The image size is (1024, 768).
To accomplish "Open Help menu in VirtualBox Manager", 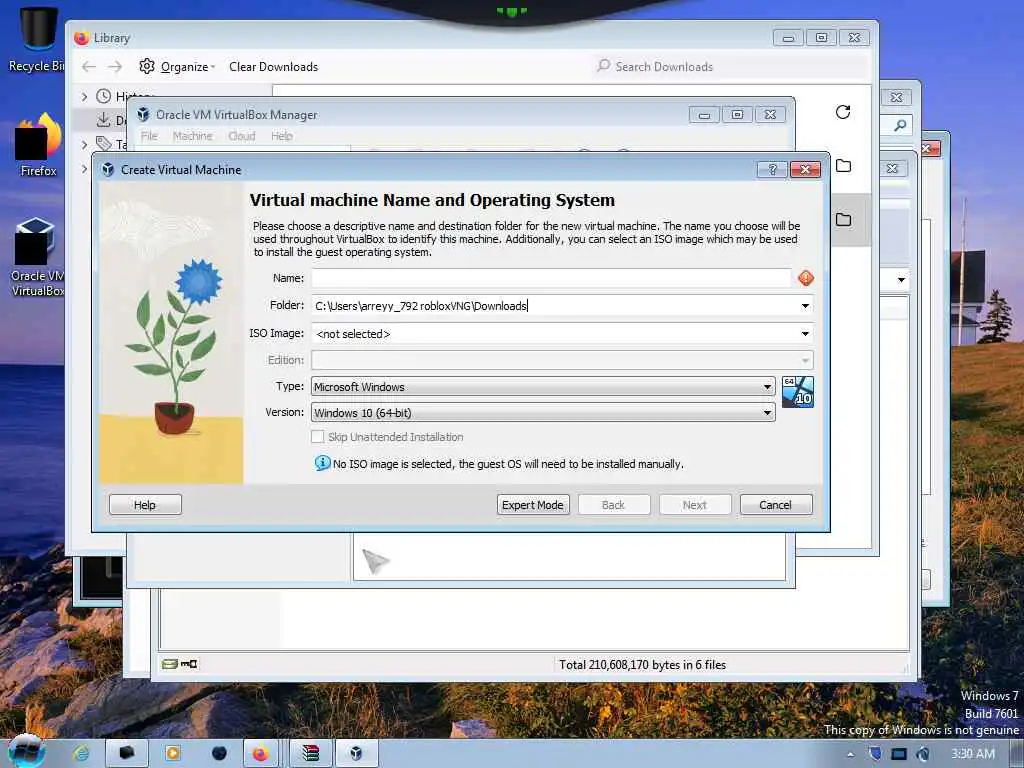I will [x=281, y=136].
